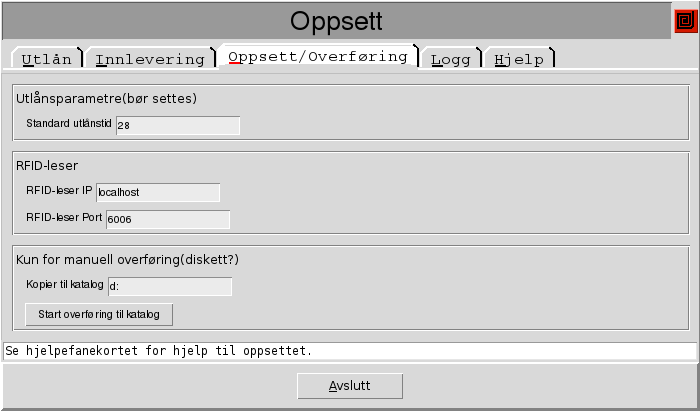Focus the Kopier til katalog field
This screenshot has width=700, height=411.
coord(169,286)
